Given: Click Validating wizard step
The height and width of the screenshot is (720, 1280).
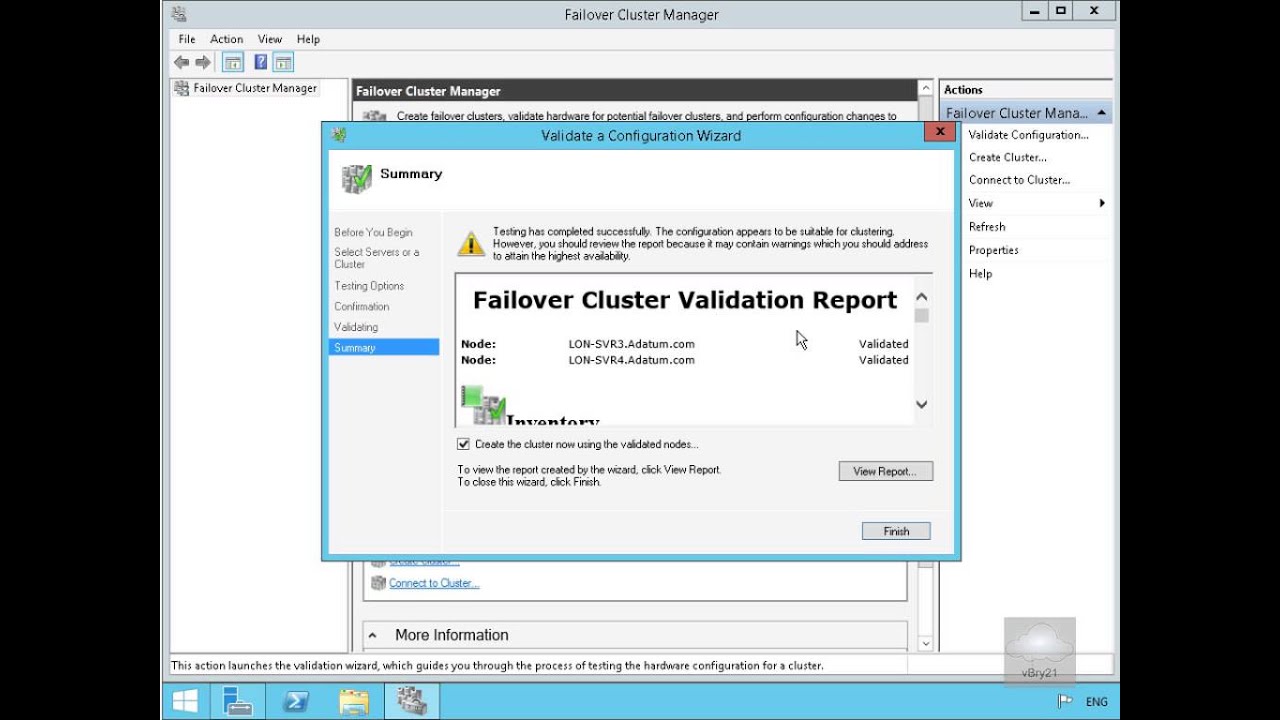Looking at the screenshot, I should click(x=356, y=327).
